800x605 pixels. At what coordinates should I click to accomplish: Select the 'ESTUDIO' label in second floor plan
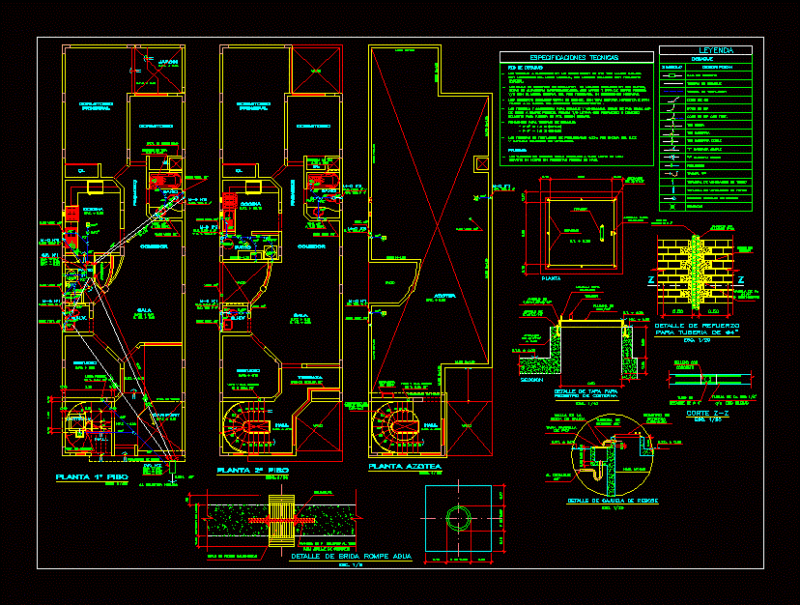click(x=247, y=370)
